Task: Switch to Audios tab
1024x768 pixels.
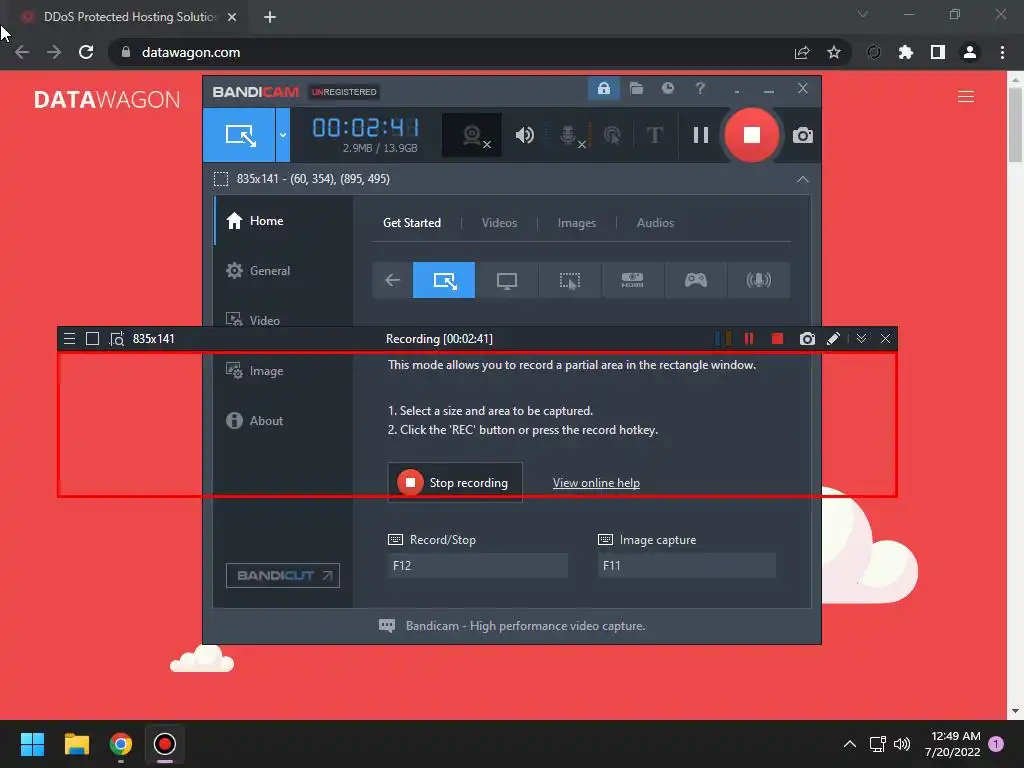Action: pyautogui.click(x=655, y=223)
